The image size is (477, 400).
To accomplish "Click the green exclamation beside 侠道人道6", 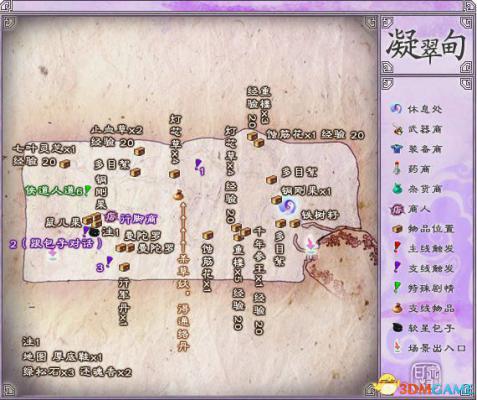I will [x=87, y=190].
